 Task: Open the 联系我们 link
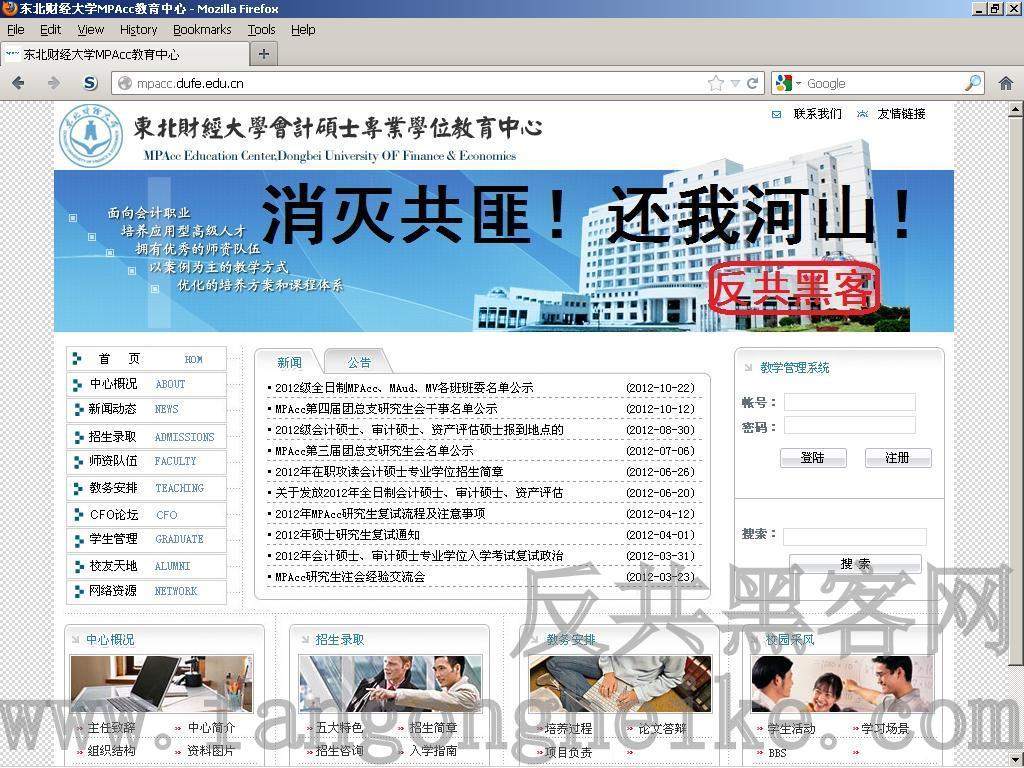tap(818, 114)
